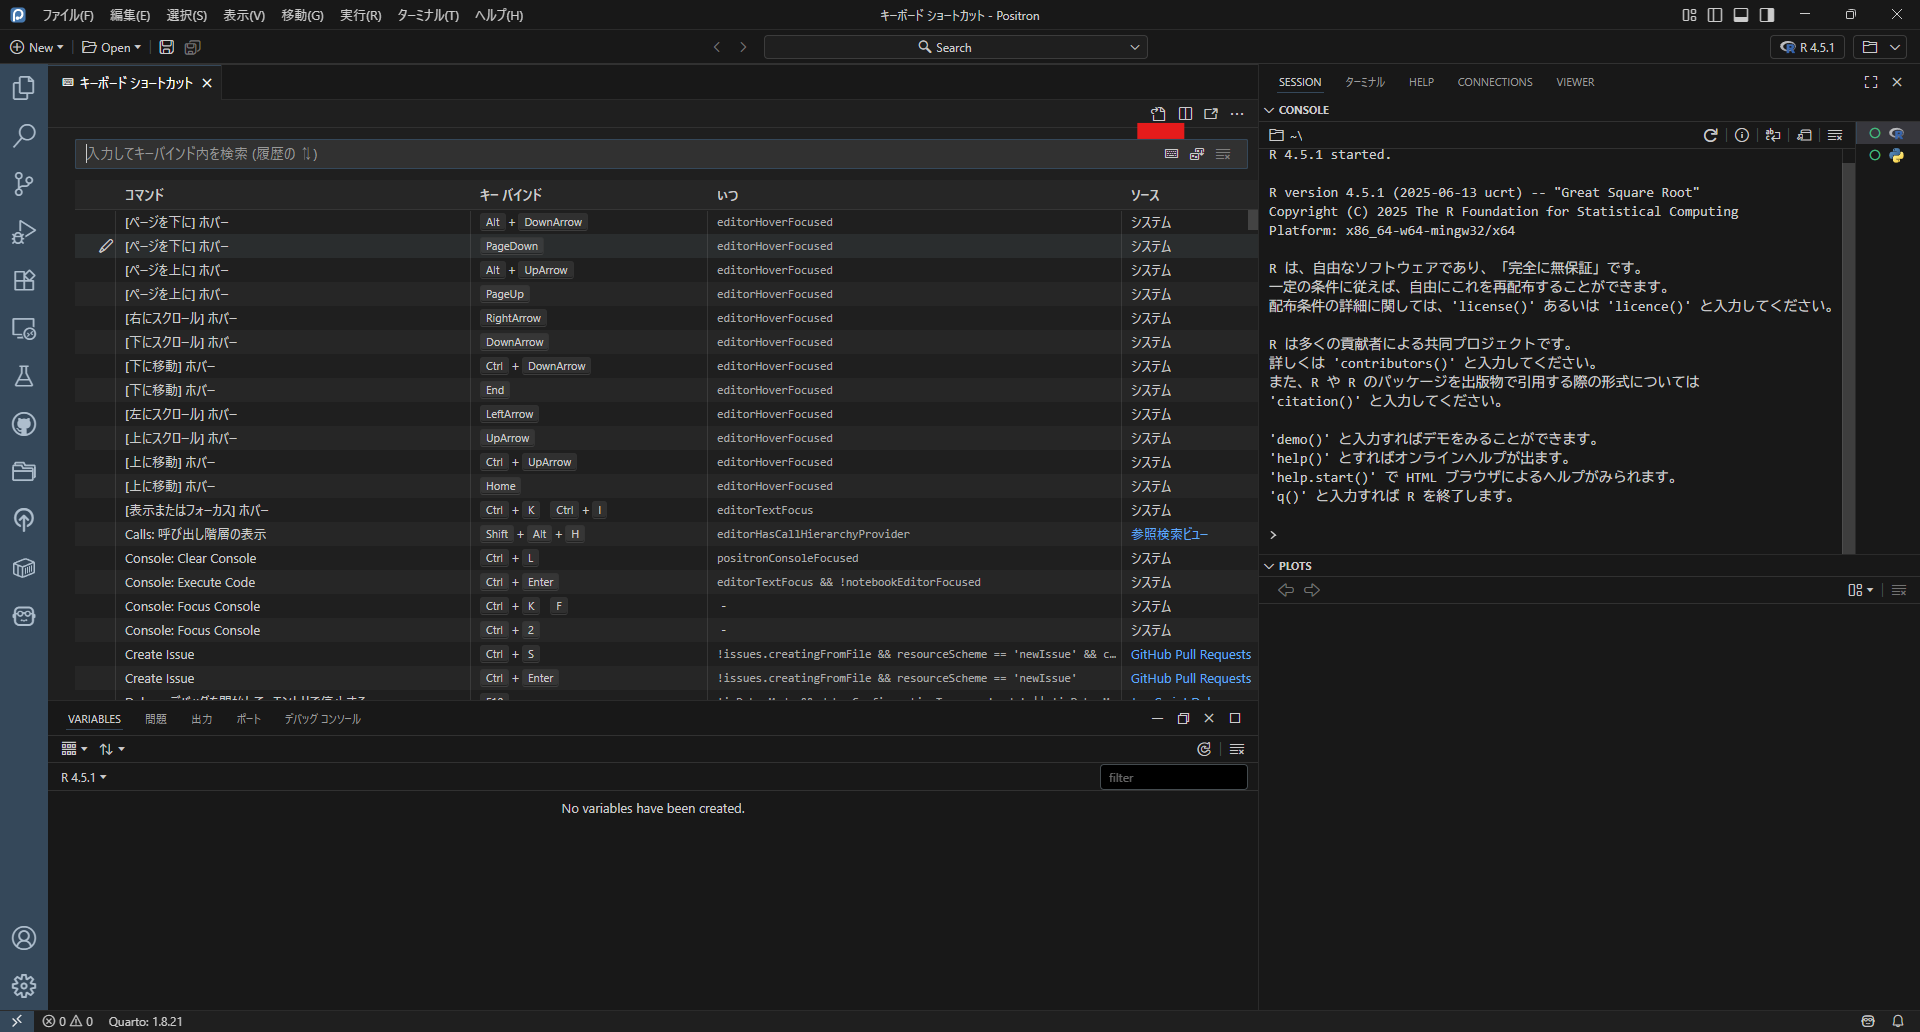Switch to the CONNECTIONS tab
The height and width of the screenshot is (1032, 1920).
[x=1494, y=82]
